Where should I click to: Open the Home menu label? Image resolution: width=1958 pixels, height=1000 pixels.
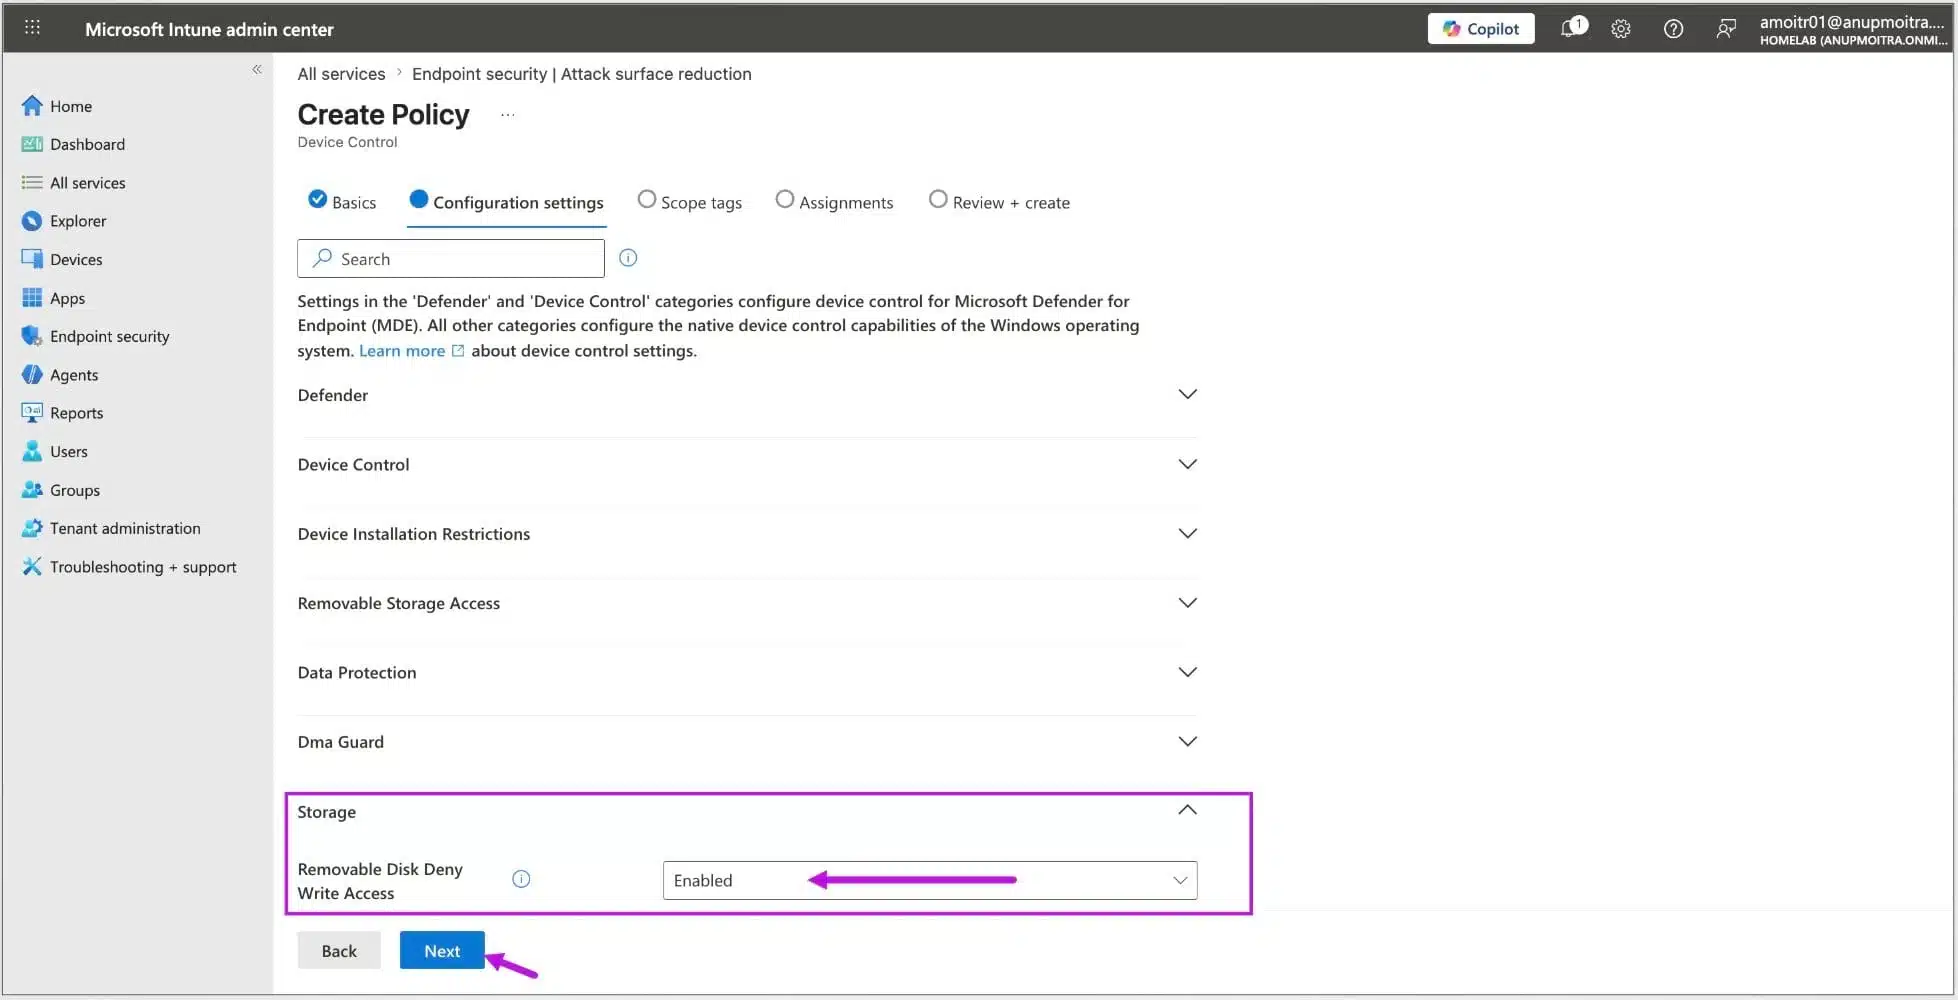[x=71, y=106]
